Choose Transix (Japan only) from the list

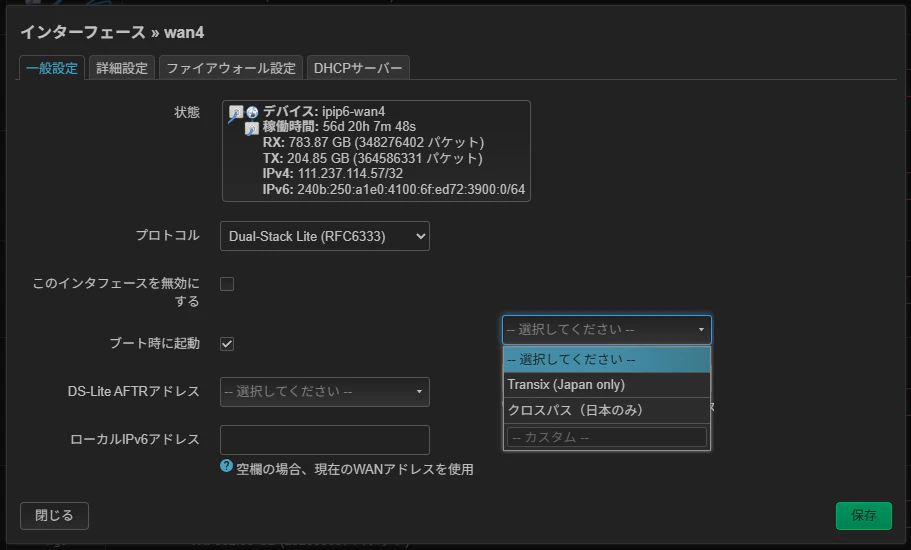tap(607, 384)
